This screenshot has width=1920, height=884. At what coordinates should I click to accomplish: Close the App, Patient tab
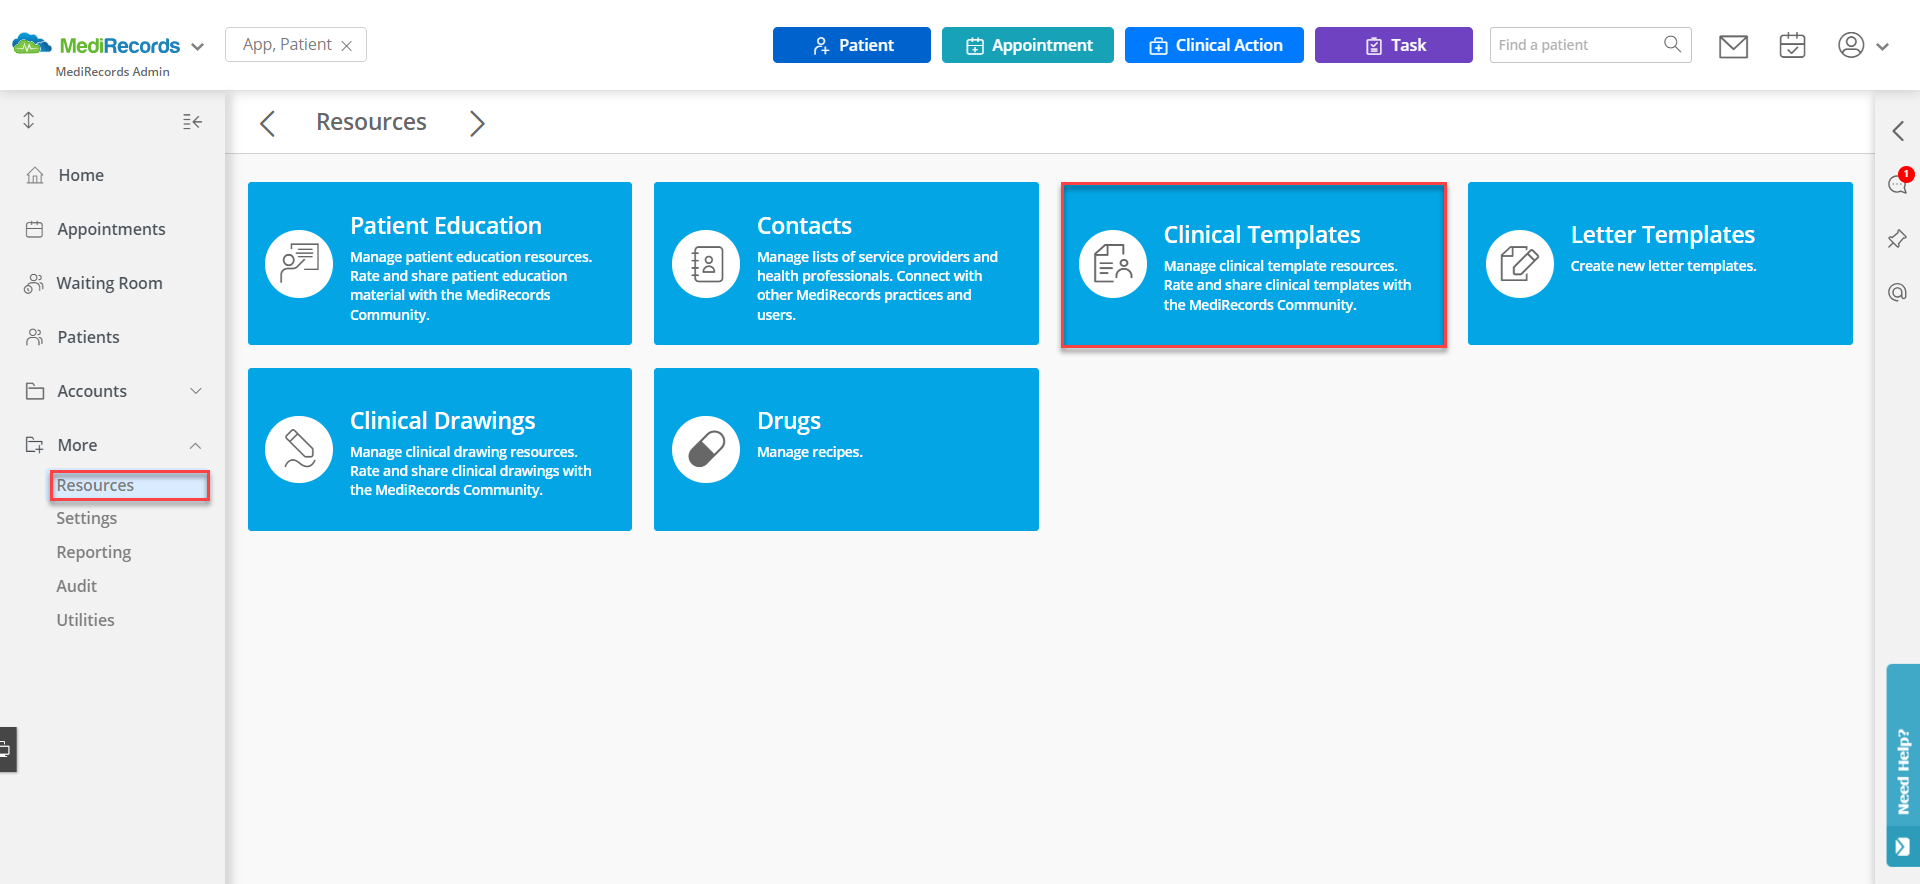pos(346,46)
